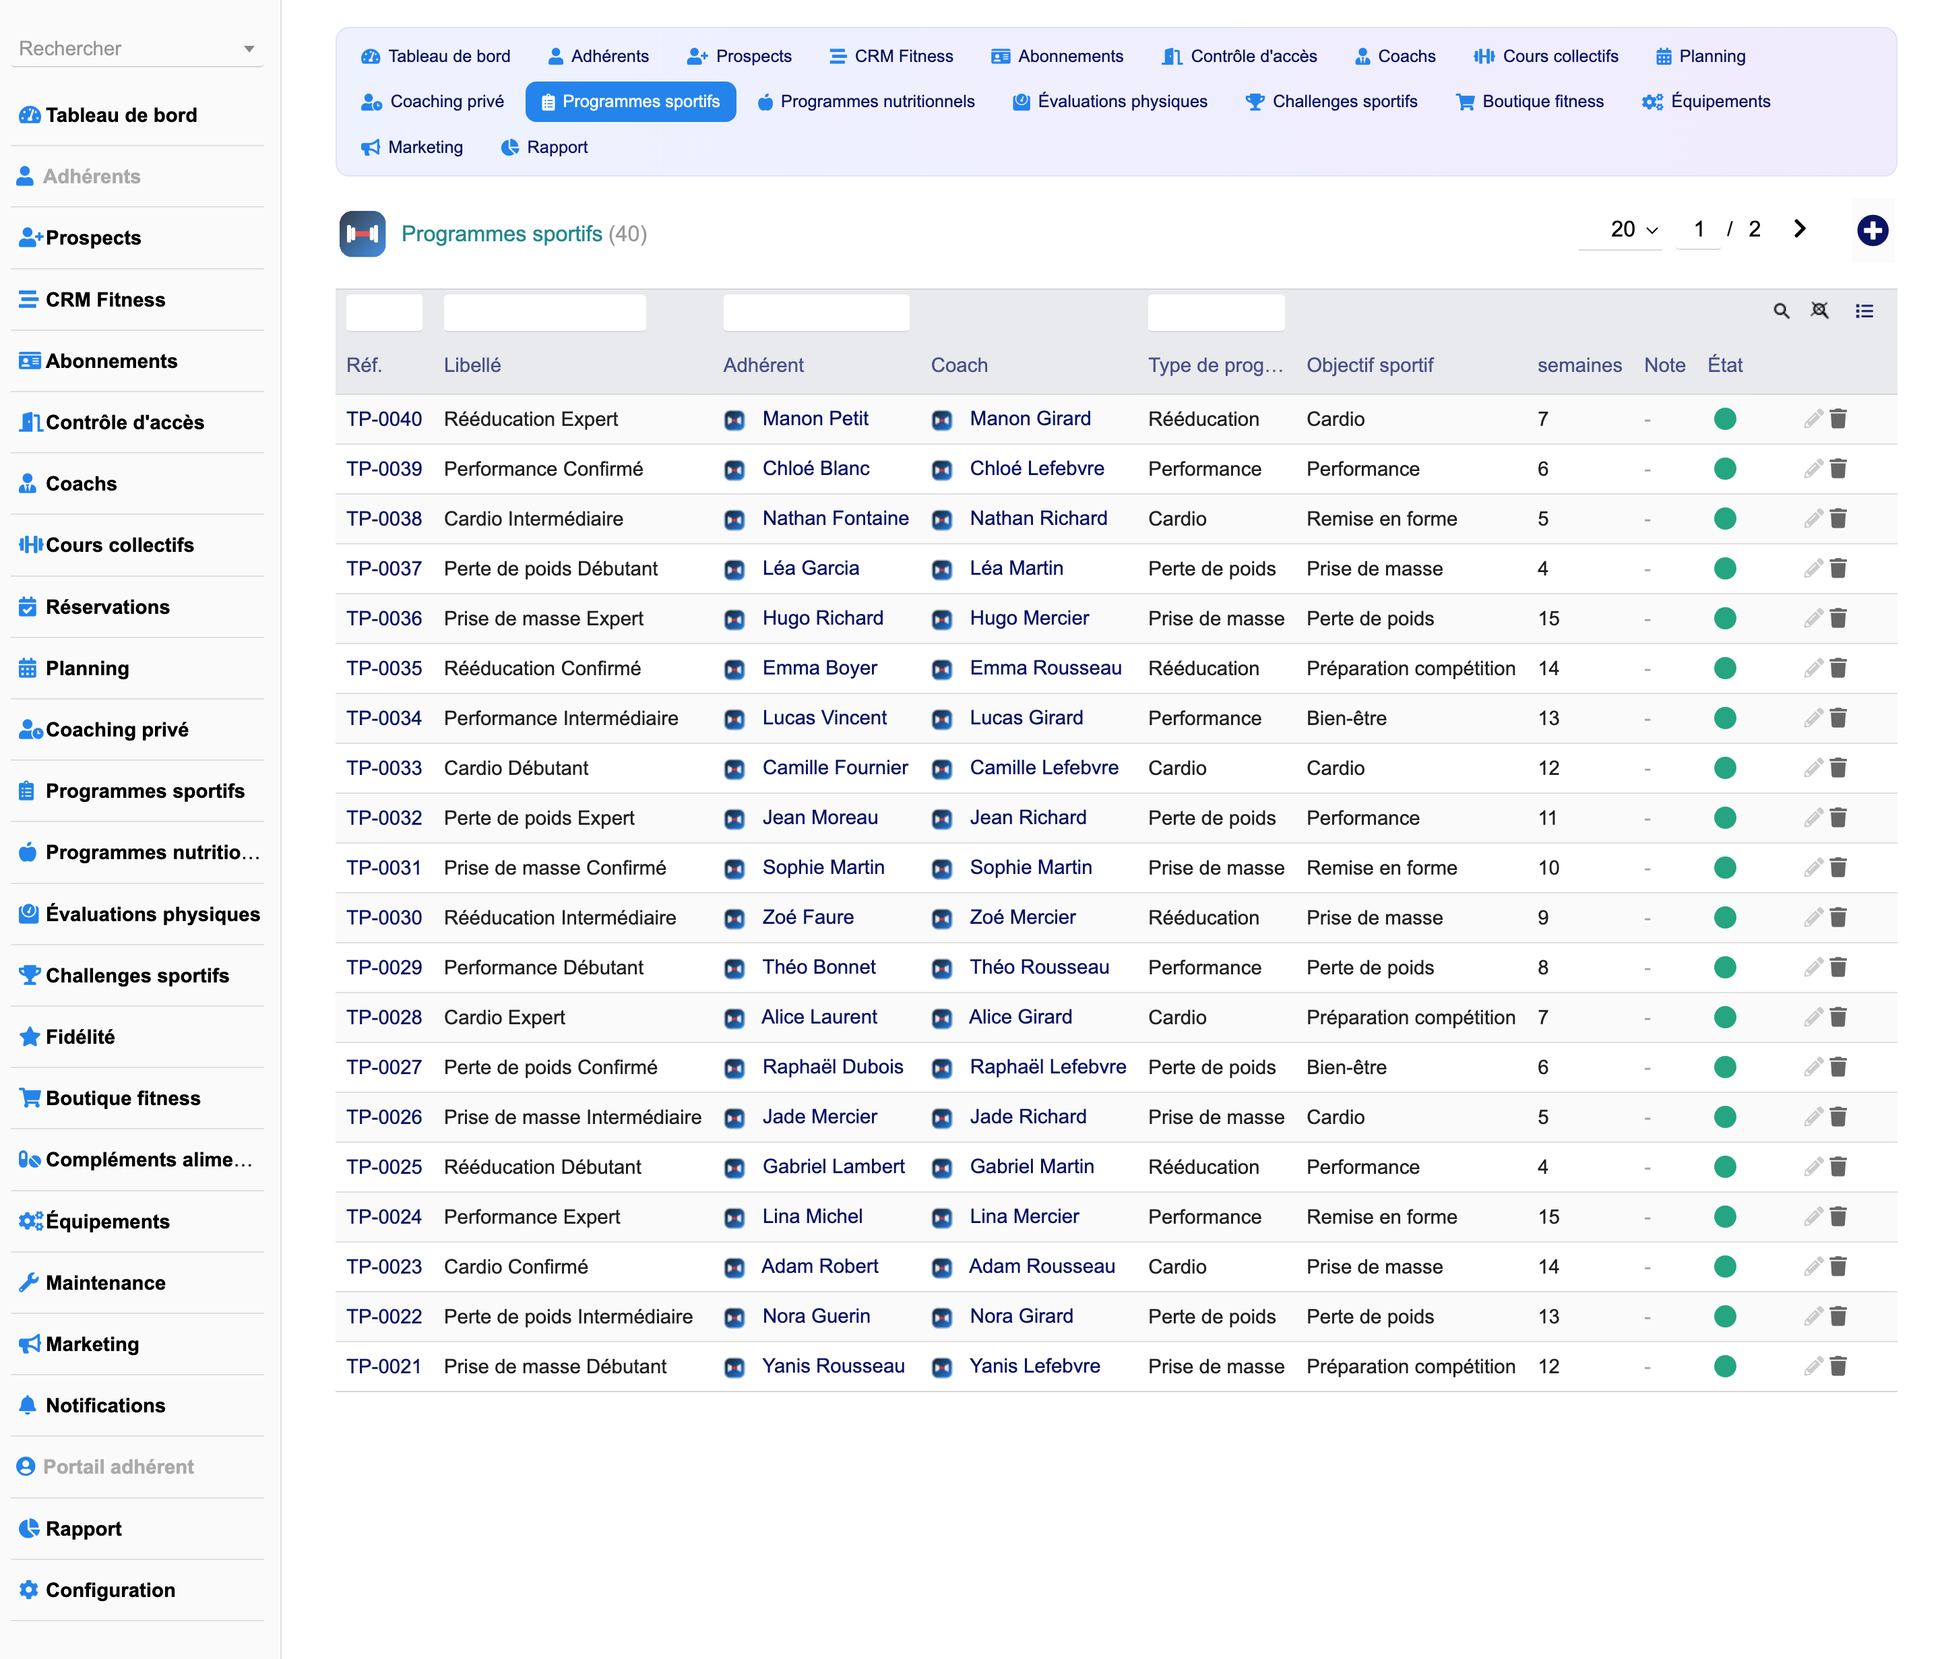
Task: Delete program TP-0021 with trash icon
Action: point(1838,1366)
